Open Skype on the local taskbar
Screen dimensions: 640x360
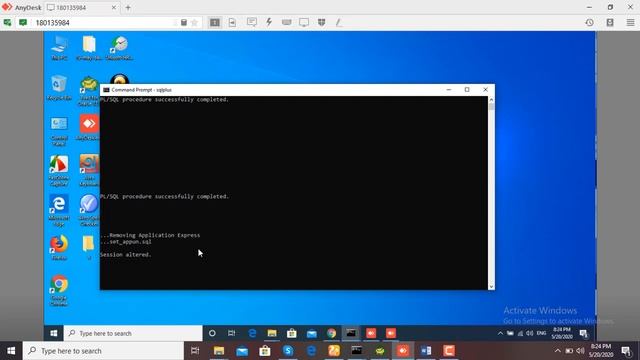pos(288,351)
